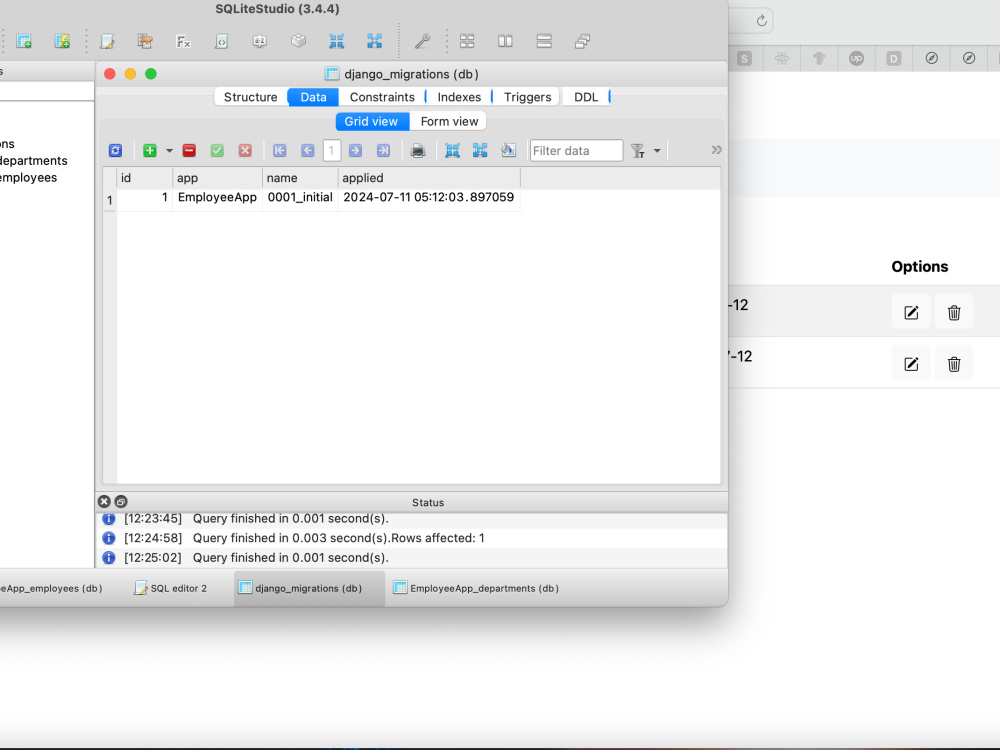Click the create table main toolbar icon

point(24,41)
